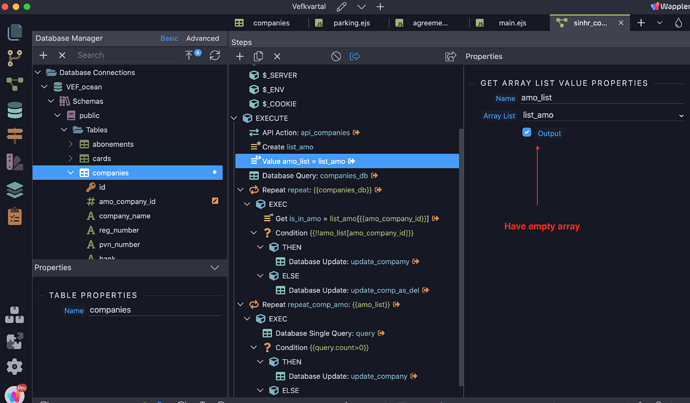Viewport: 690px width, 403px height.
Task: Open the Server Connect workflow sidebar icon
Action: click(x=15, y=84)
